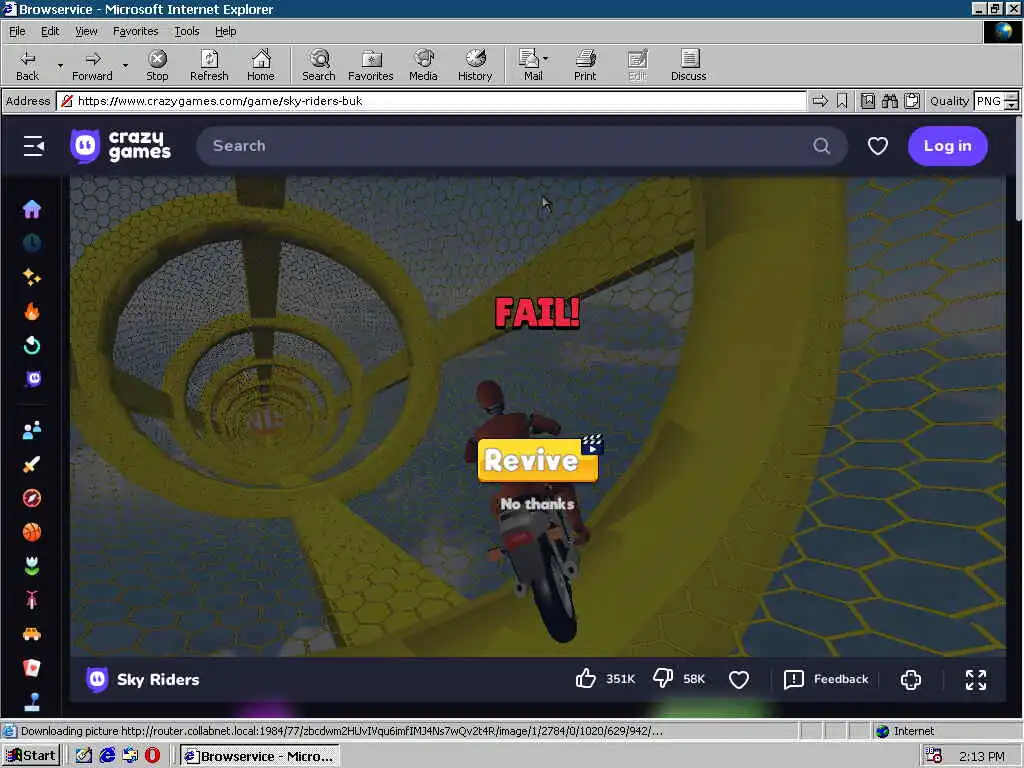
Task: Click the binoculars find icon
Action: click(x=889, y=101)
